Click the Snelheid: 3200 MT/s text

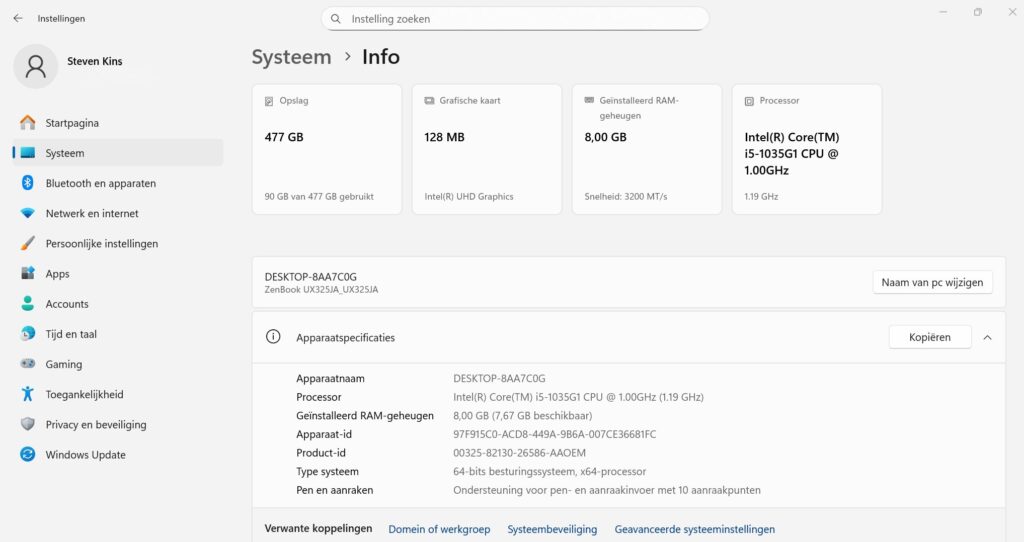[626, 197]
